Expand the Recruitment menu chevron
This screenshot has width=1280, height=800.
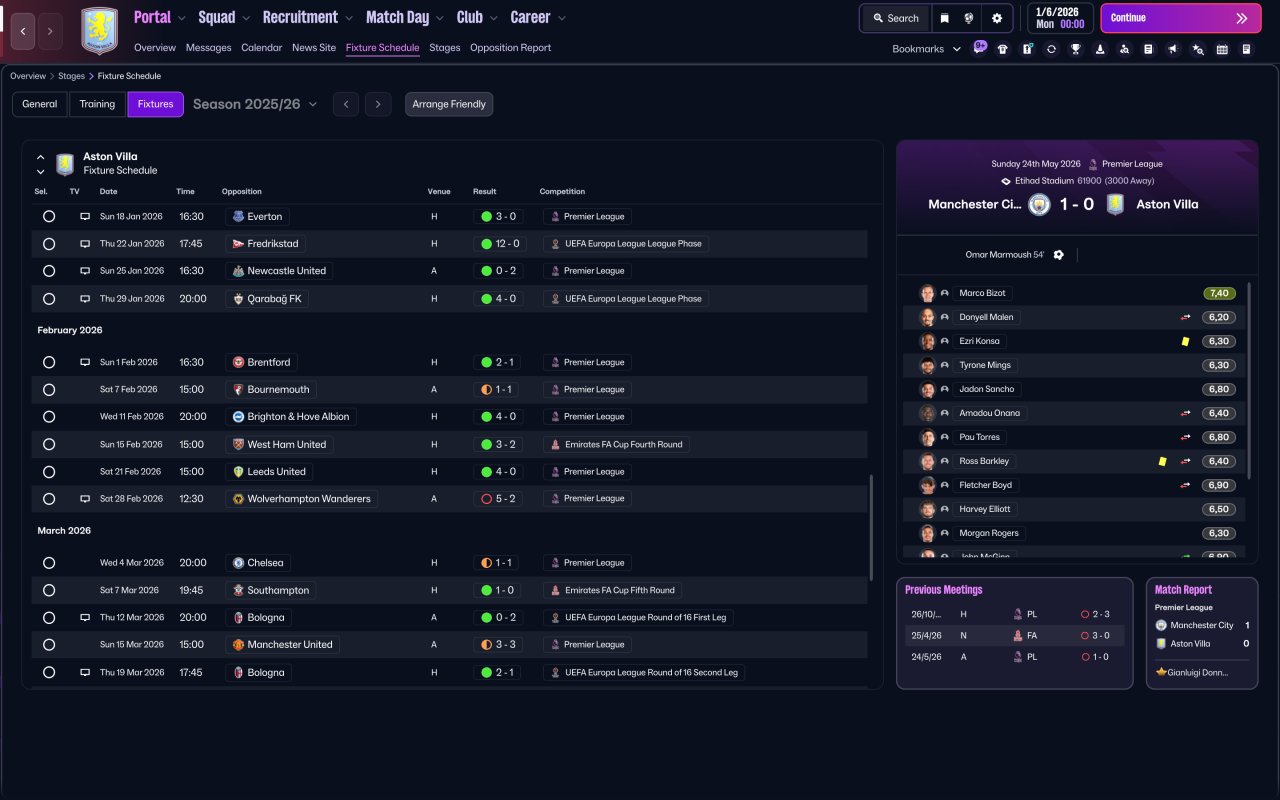(x=348, y=18)
